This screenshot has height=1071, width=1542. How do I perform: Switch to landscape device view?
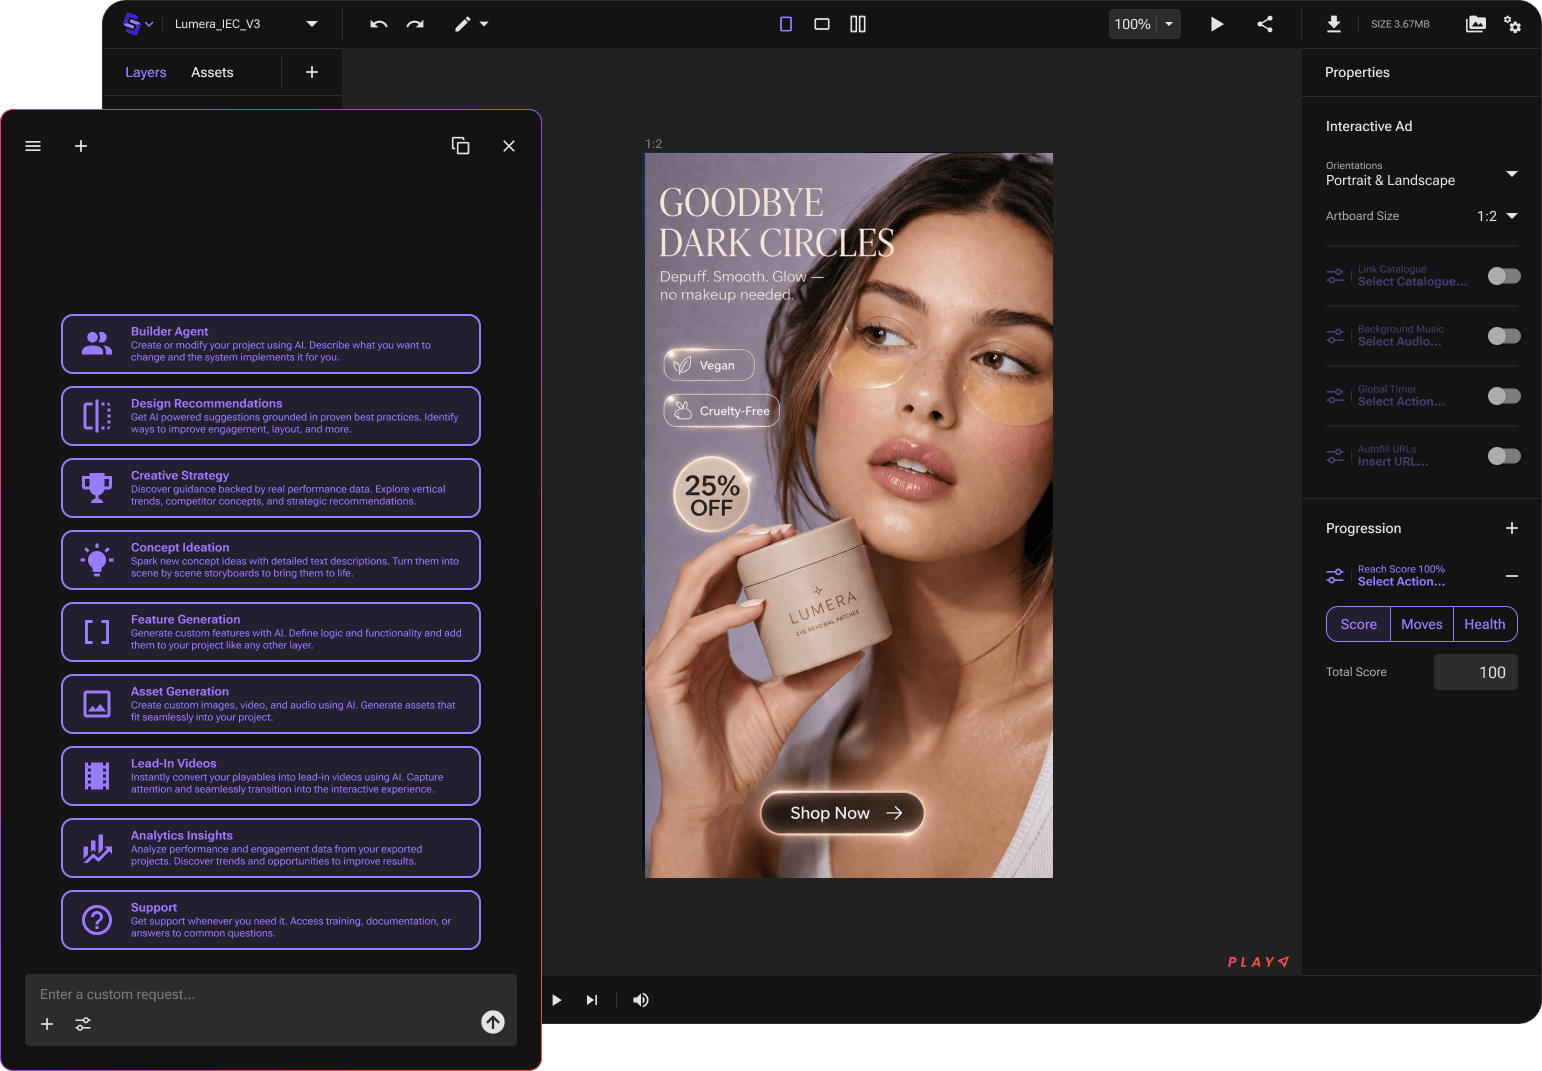822,24
